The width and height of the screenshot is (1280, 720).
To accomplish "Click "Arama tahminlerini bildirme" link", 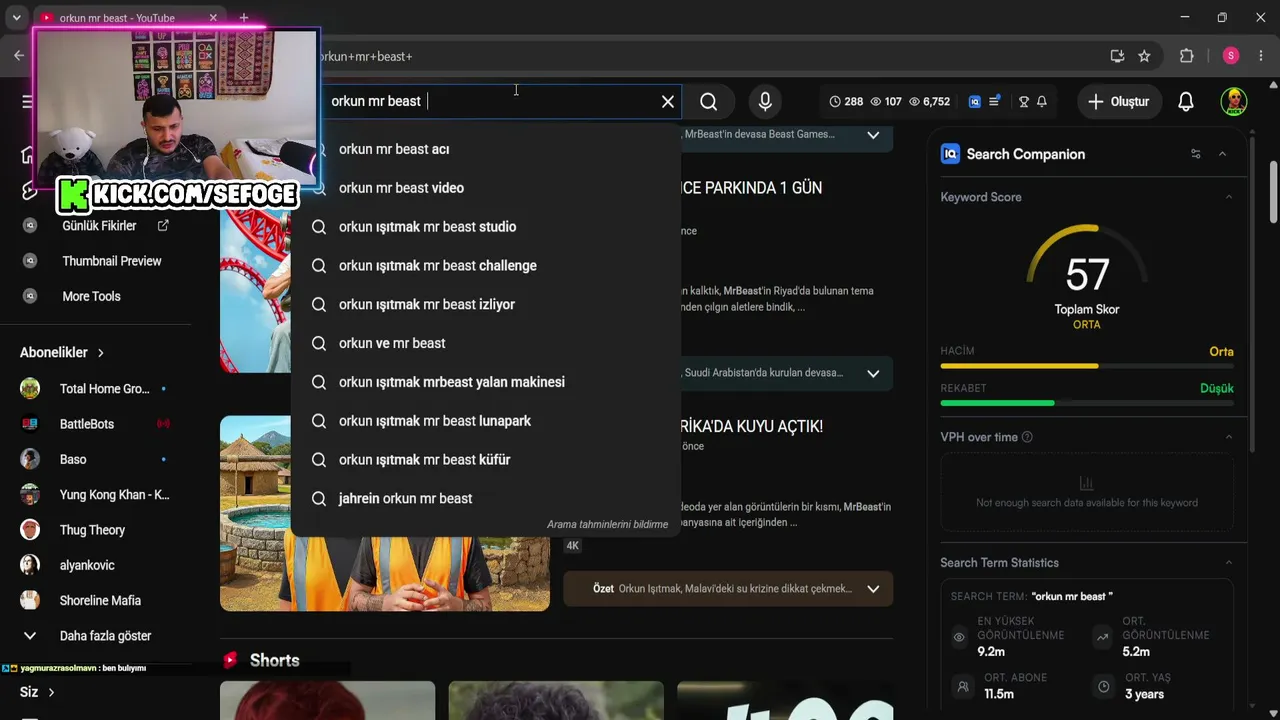I will click(x=607, y=524).
